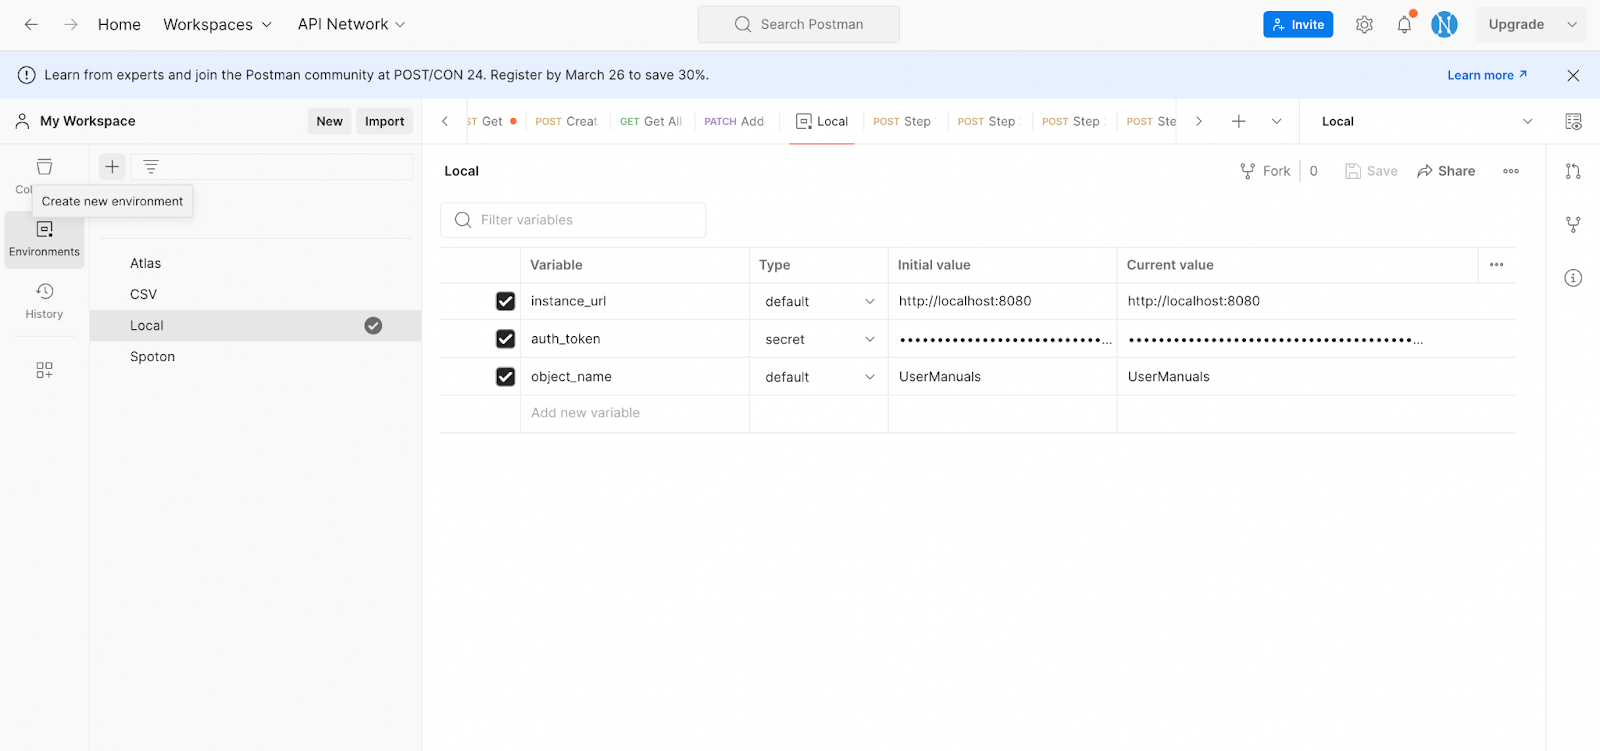Viewport: 1600px width, 751px height.
Task: Open a new tab with plus icon
Action: point(1238,121)
